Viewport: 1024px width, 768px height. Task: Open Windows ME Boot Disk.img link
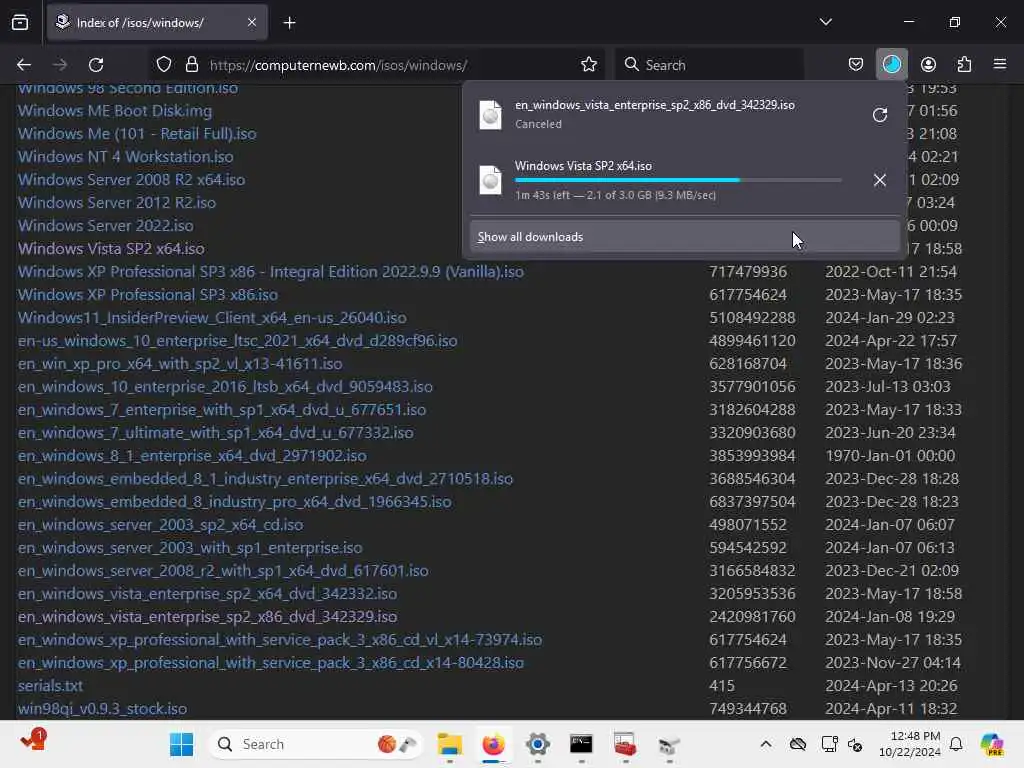tap(115, 111)
